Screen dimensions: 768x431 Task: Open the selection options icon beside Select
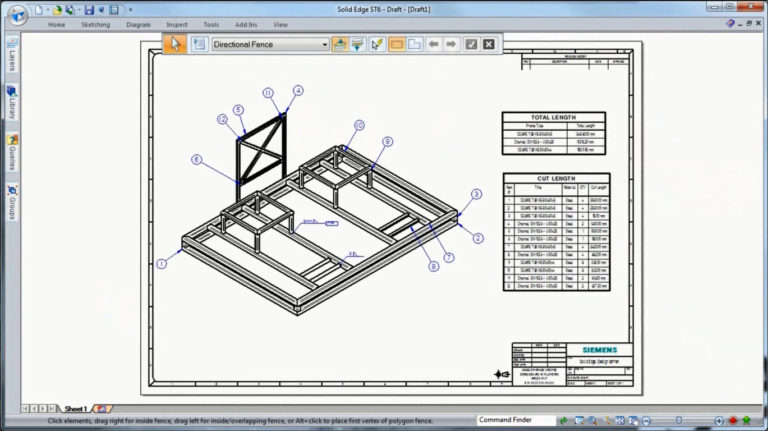tap(199, 44)
